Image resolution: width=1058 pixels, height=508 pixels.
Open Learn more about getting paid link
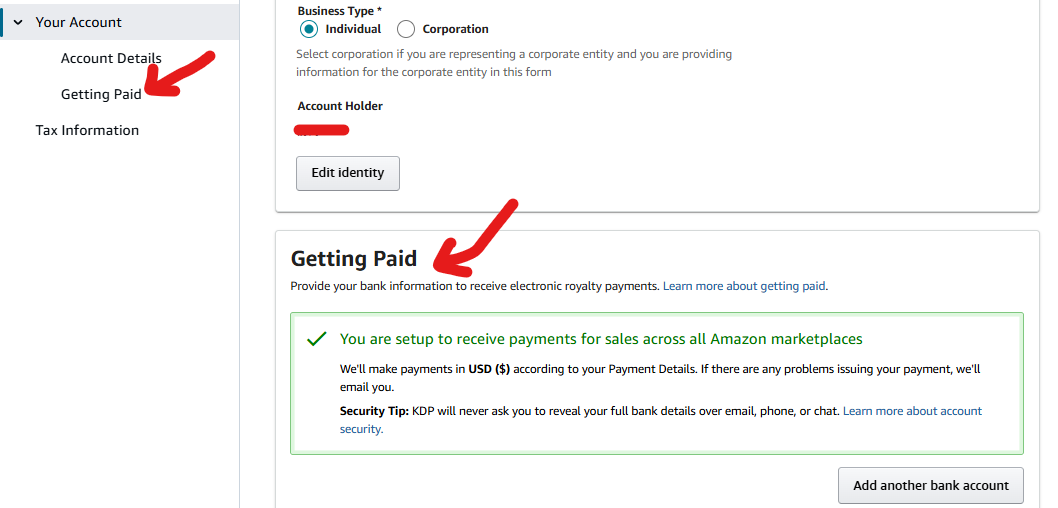tap(744, 286)
